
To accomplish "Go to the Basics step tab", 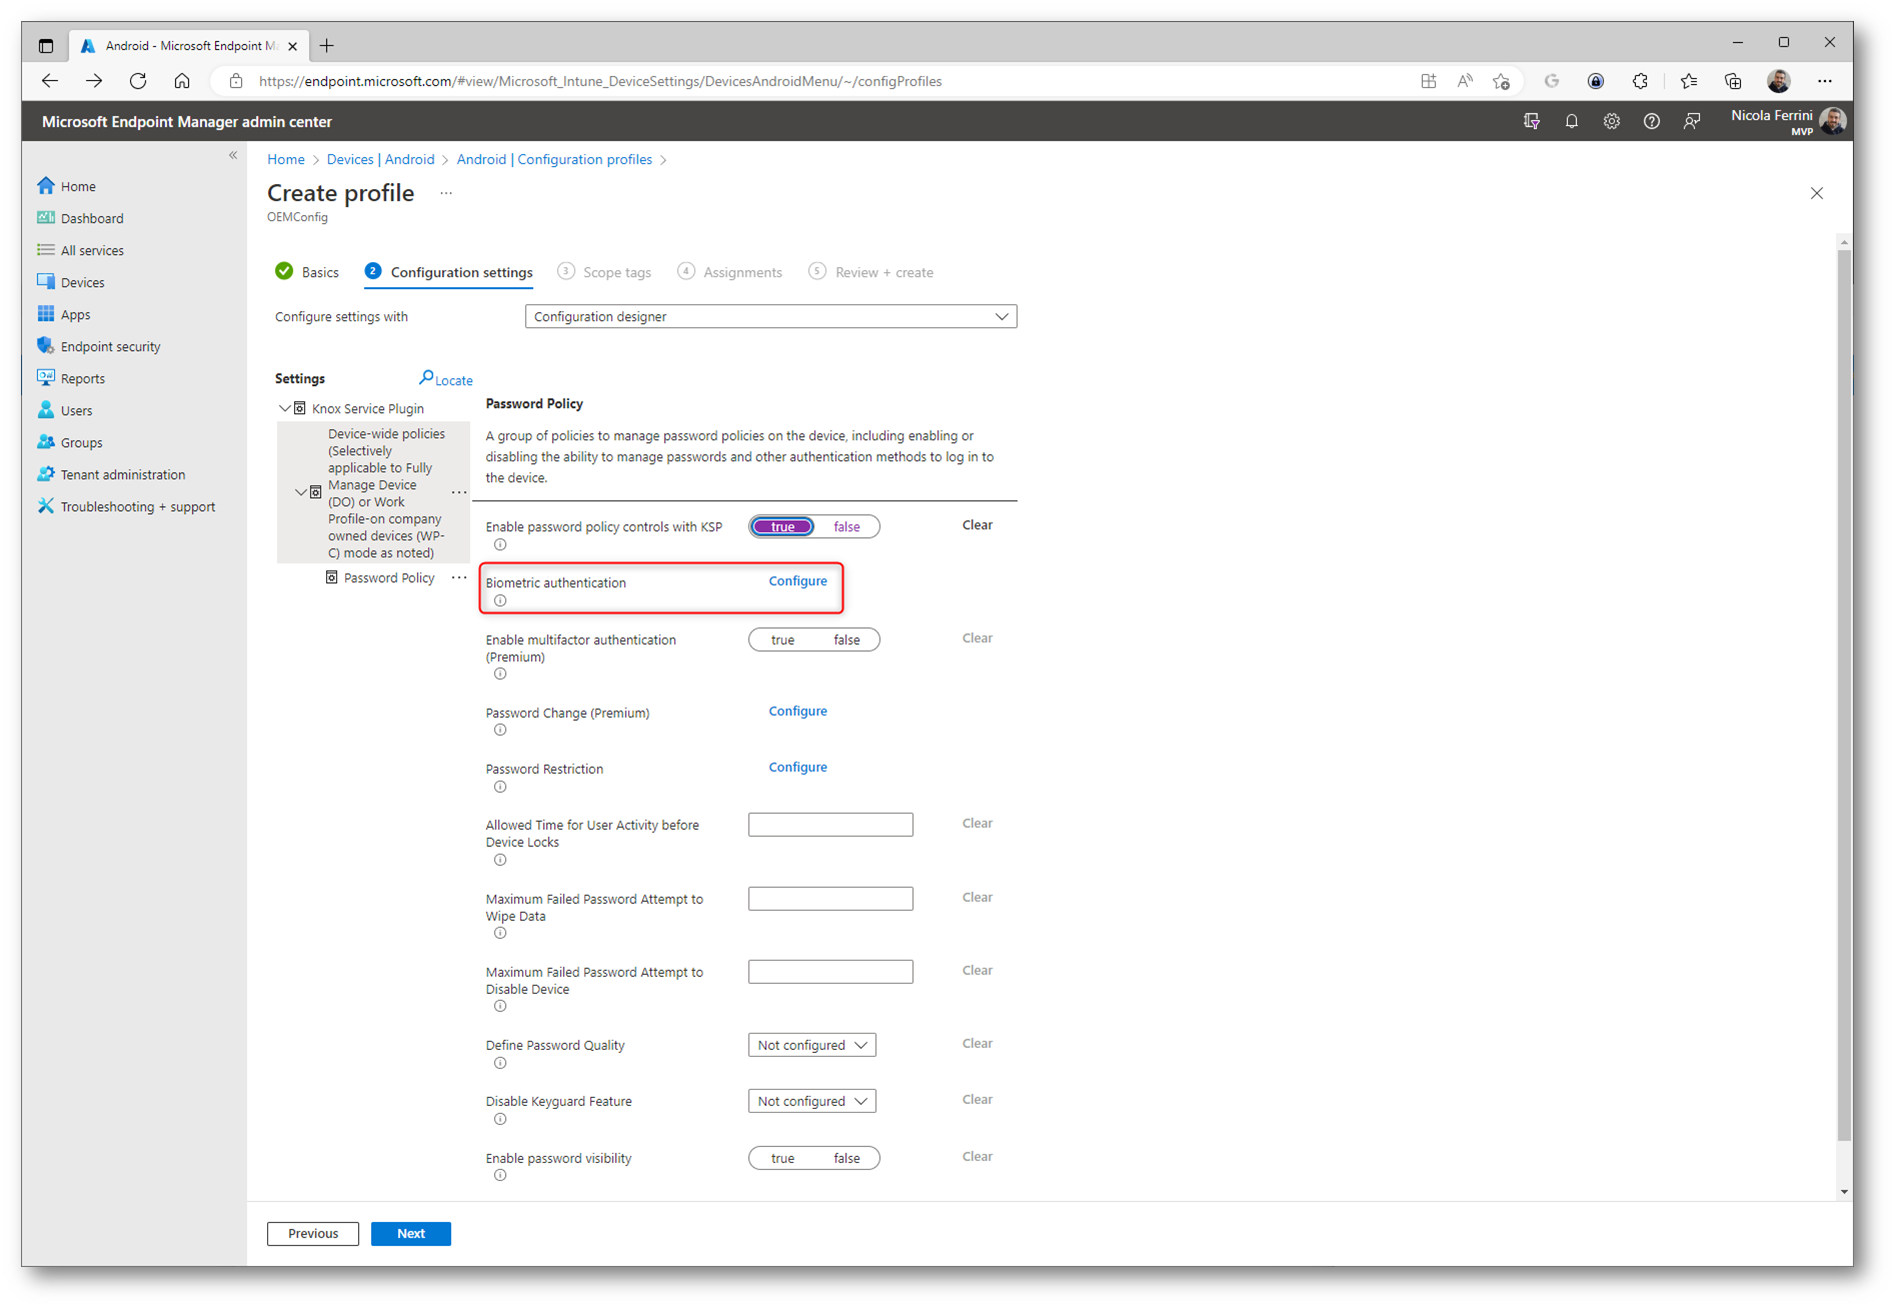I will point(308,272).
